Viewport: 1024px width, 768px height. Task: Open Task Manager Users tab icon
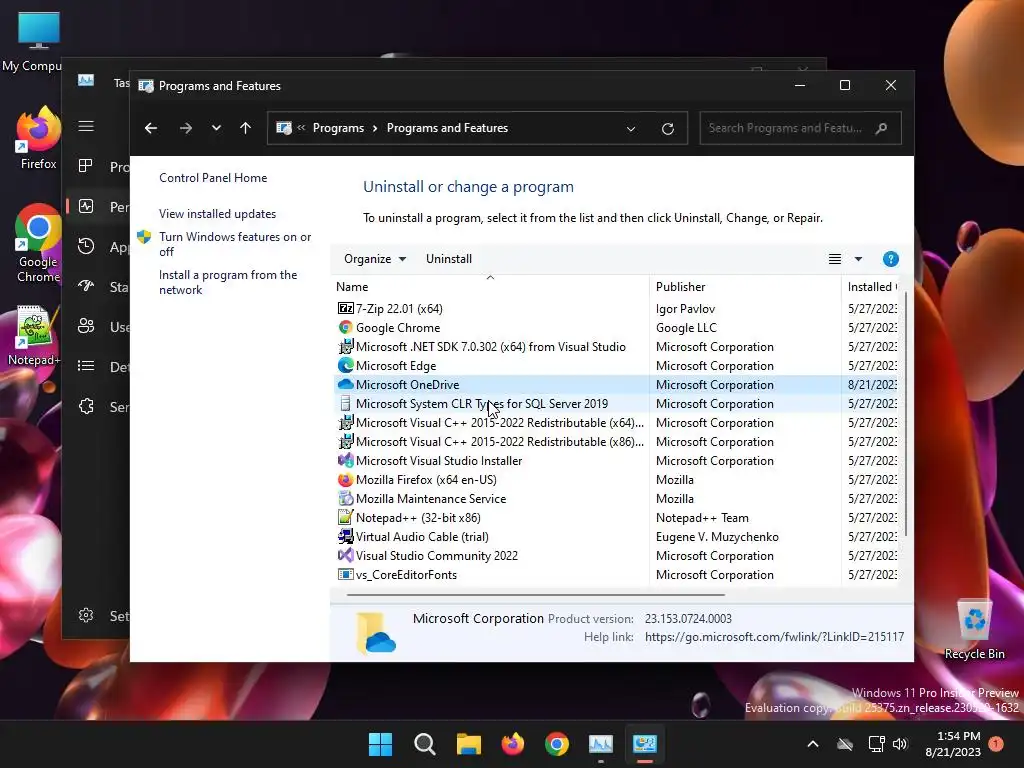[86, 326]
